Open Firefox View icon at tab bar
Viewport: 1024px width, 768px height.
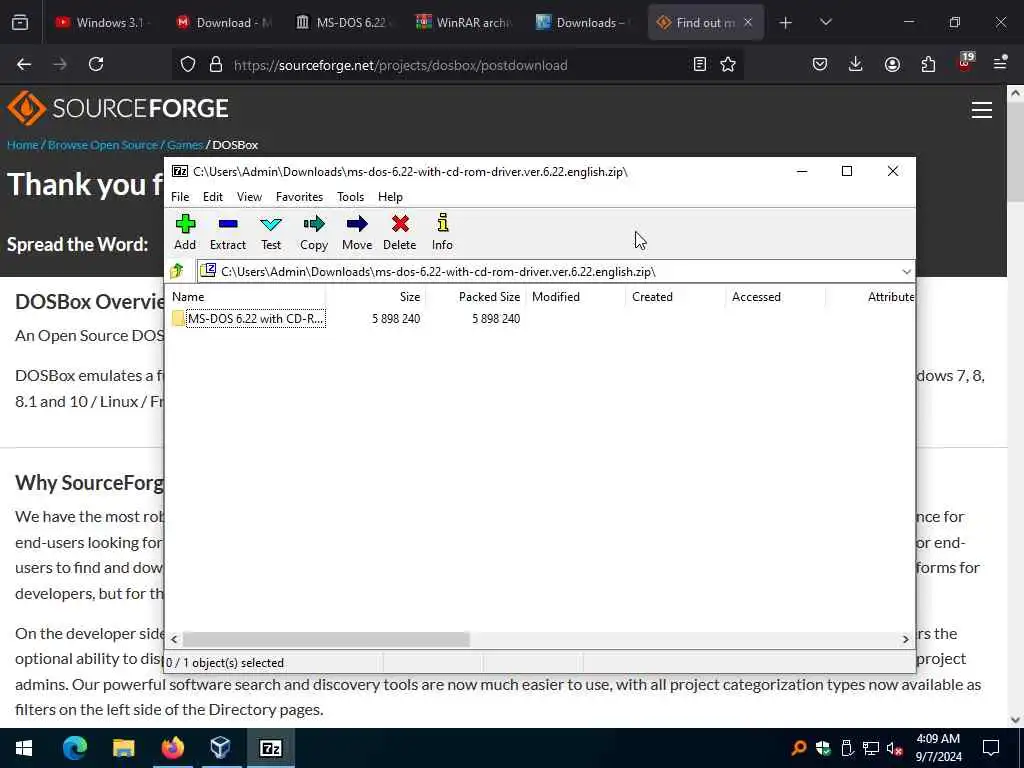click(x=20, y=23)
